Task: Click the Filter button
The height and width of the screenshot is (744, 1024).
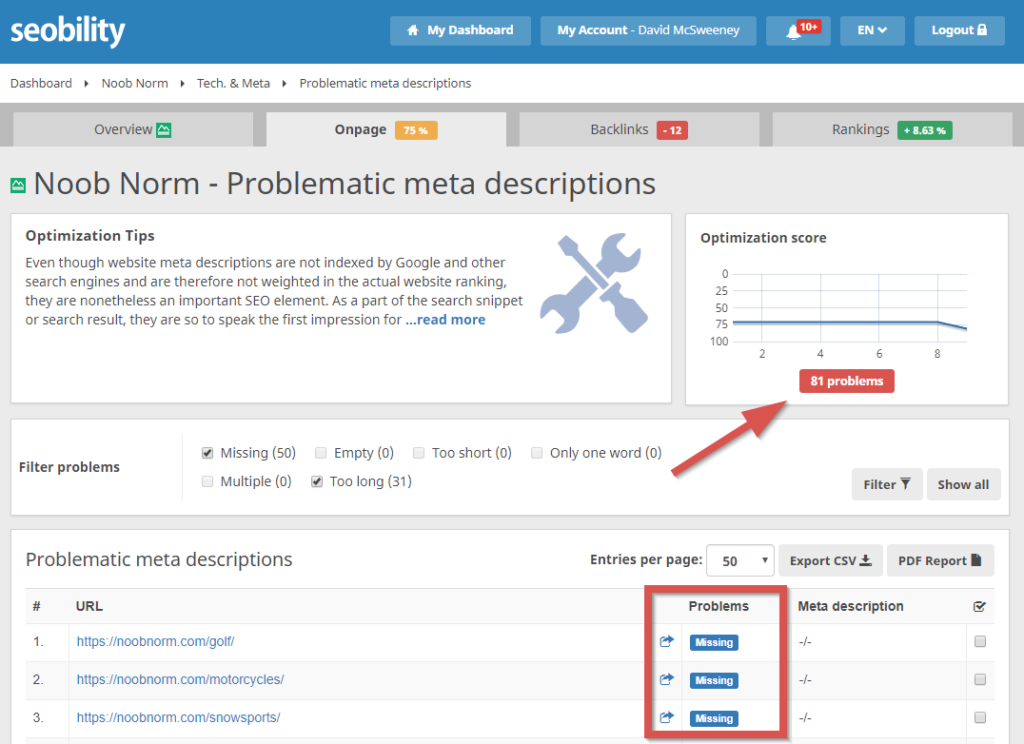Action: 887,484
